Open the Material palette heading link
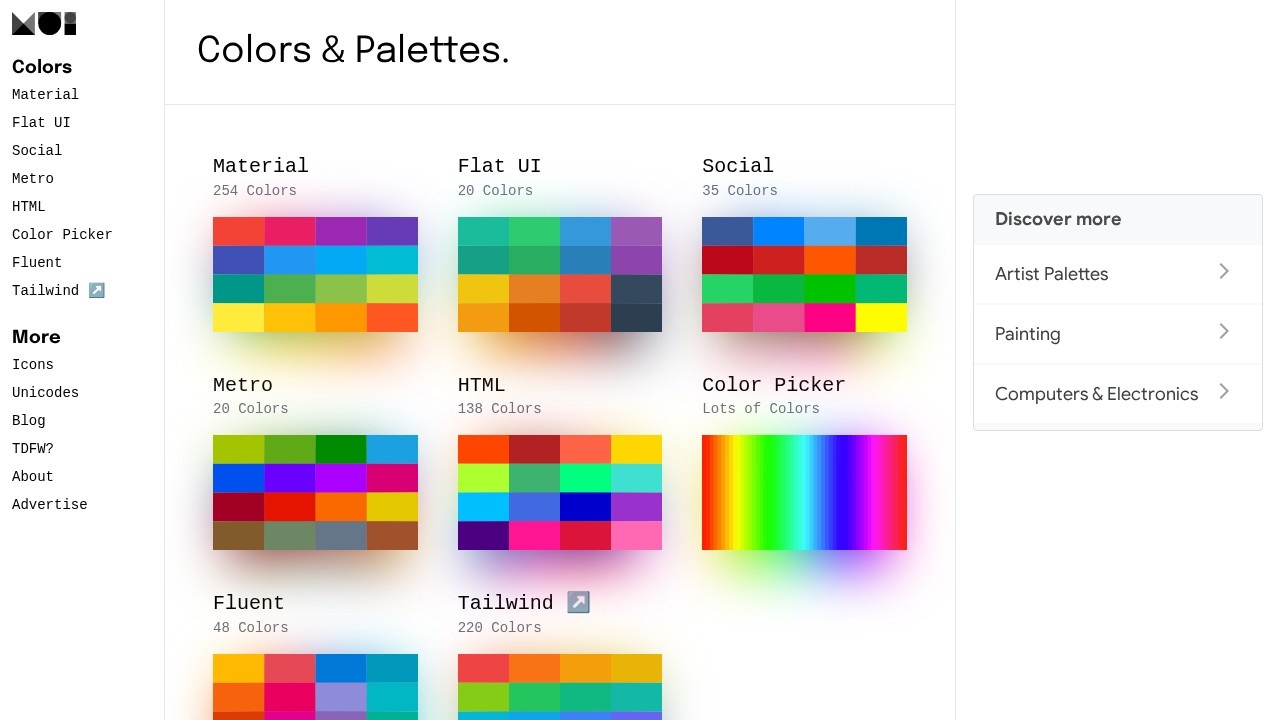Screen dimensions: 1280x720 point(260,165)
